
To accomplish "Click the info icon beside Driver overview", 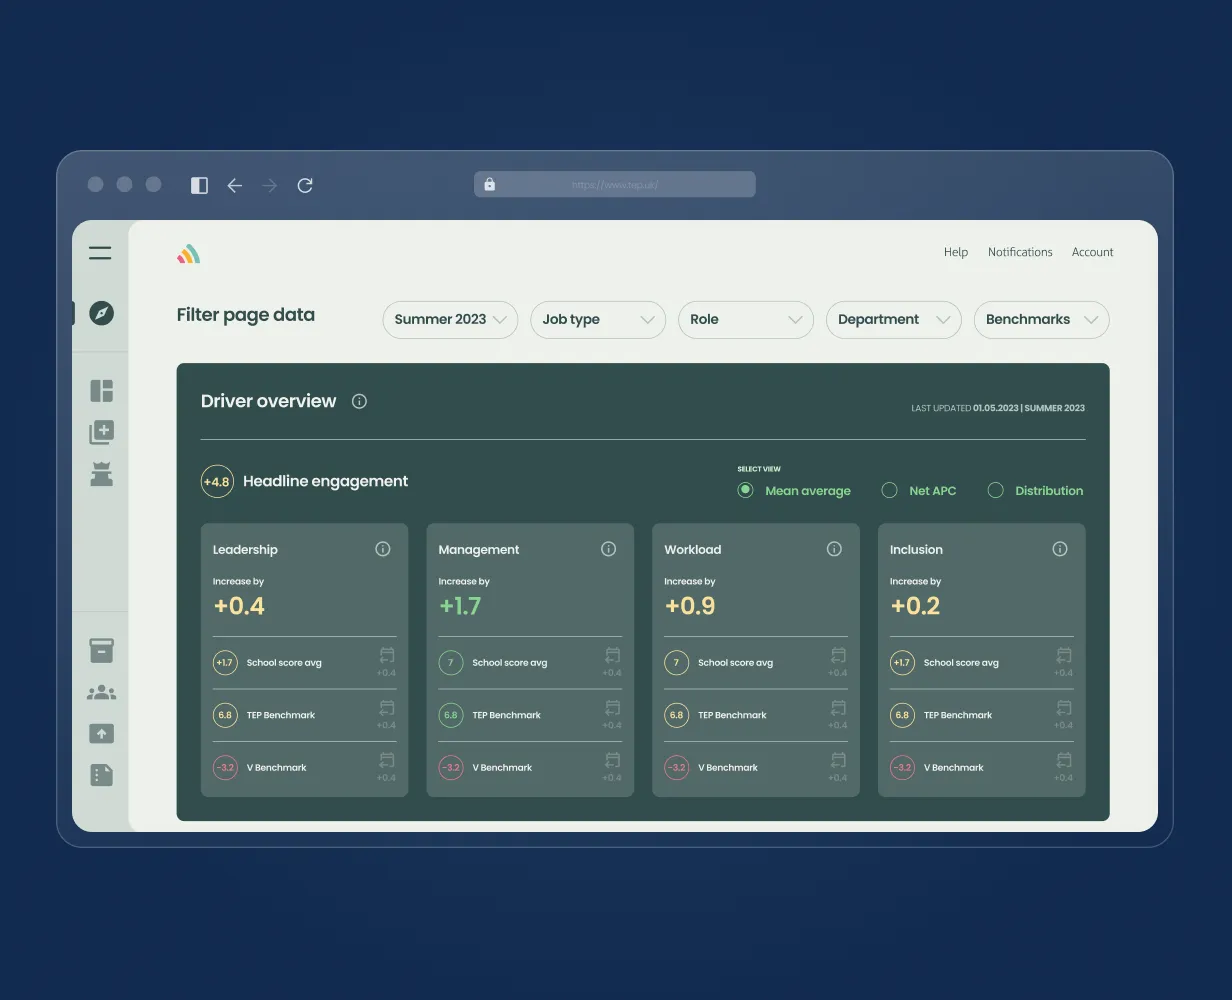I will 359,401.
